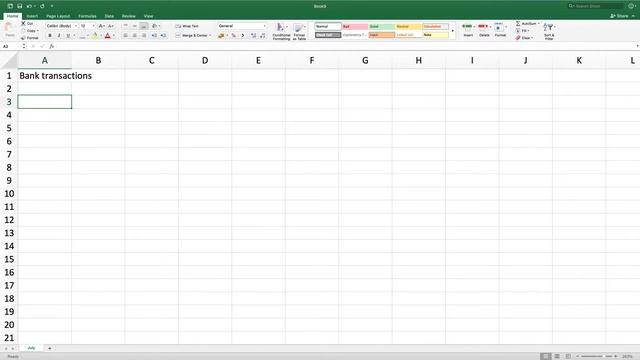The width and height of the screenshot is (640, 360).
Task: Center align cell text horizontally
Action: pos(135,36)
